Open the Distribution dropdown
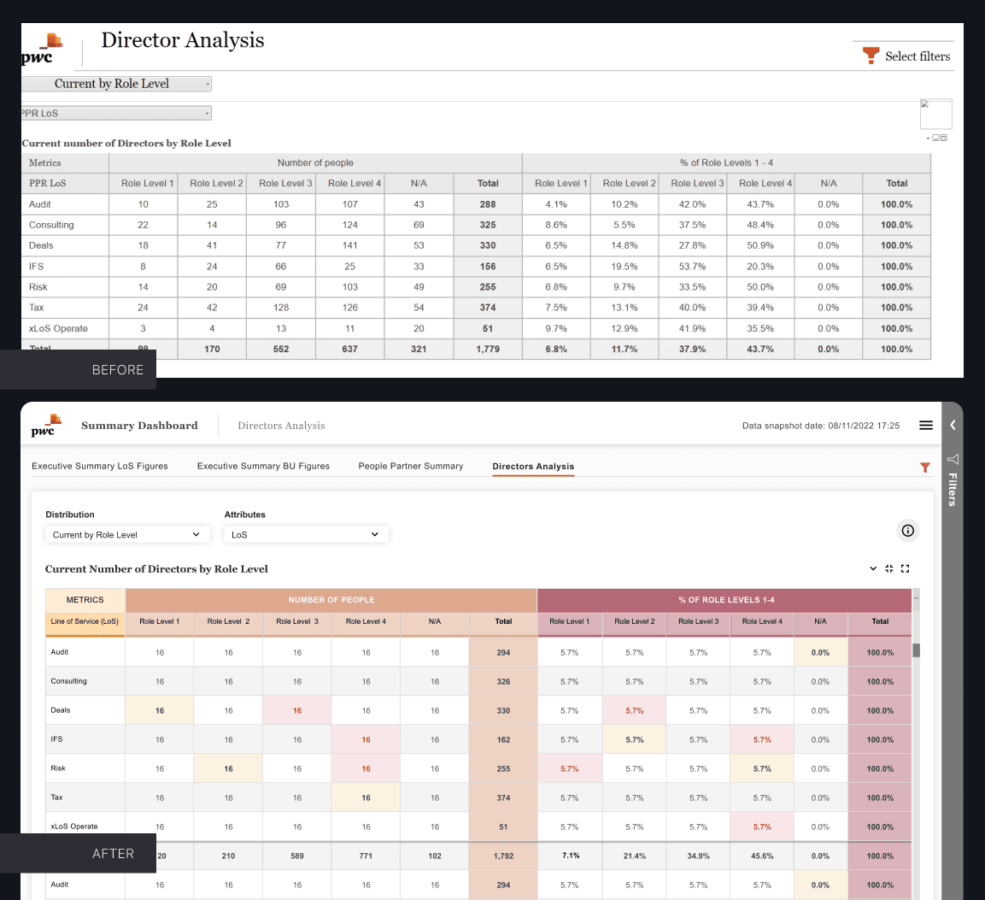The width and height of the screenshot is (985, 900). pos(126,535)
